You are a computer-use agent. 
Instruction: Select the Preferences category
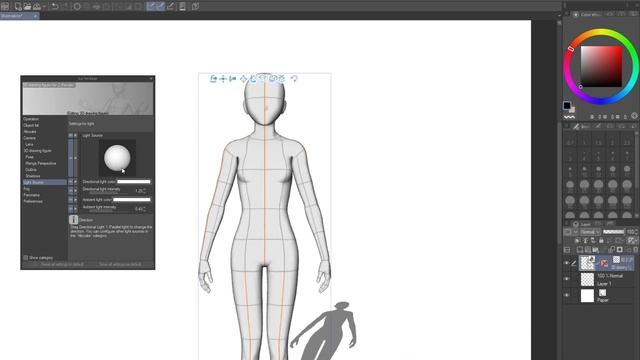33,201
